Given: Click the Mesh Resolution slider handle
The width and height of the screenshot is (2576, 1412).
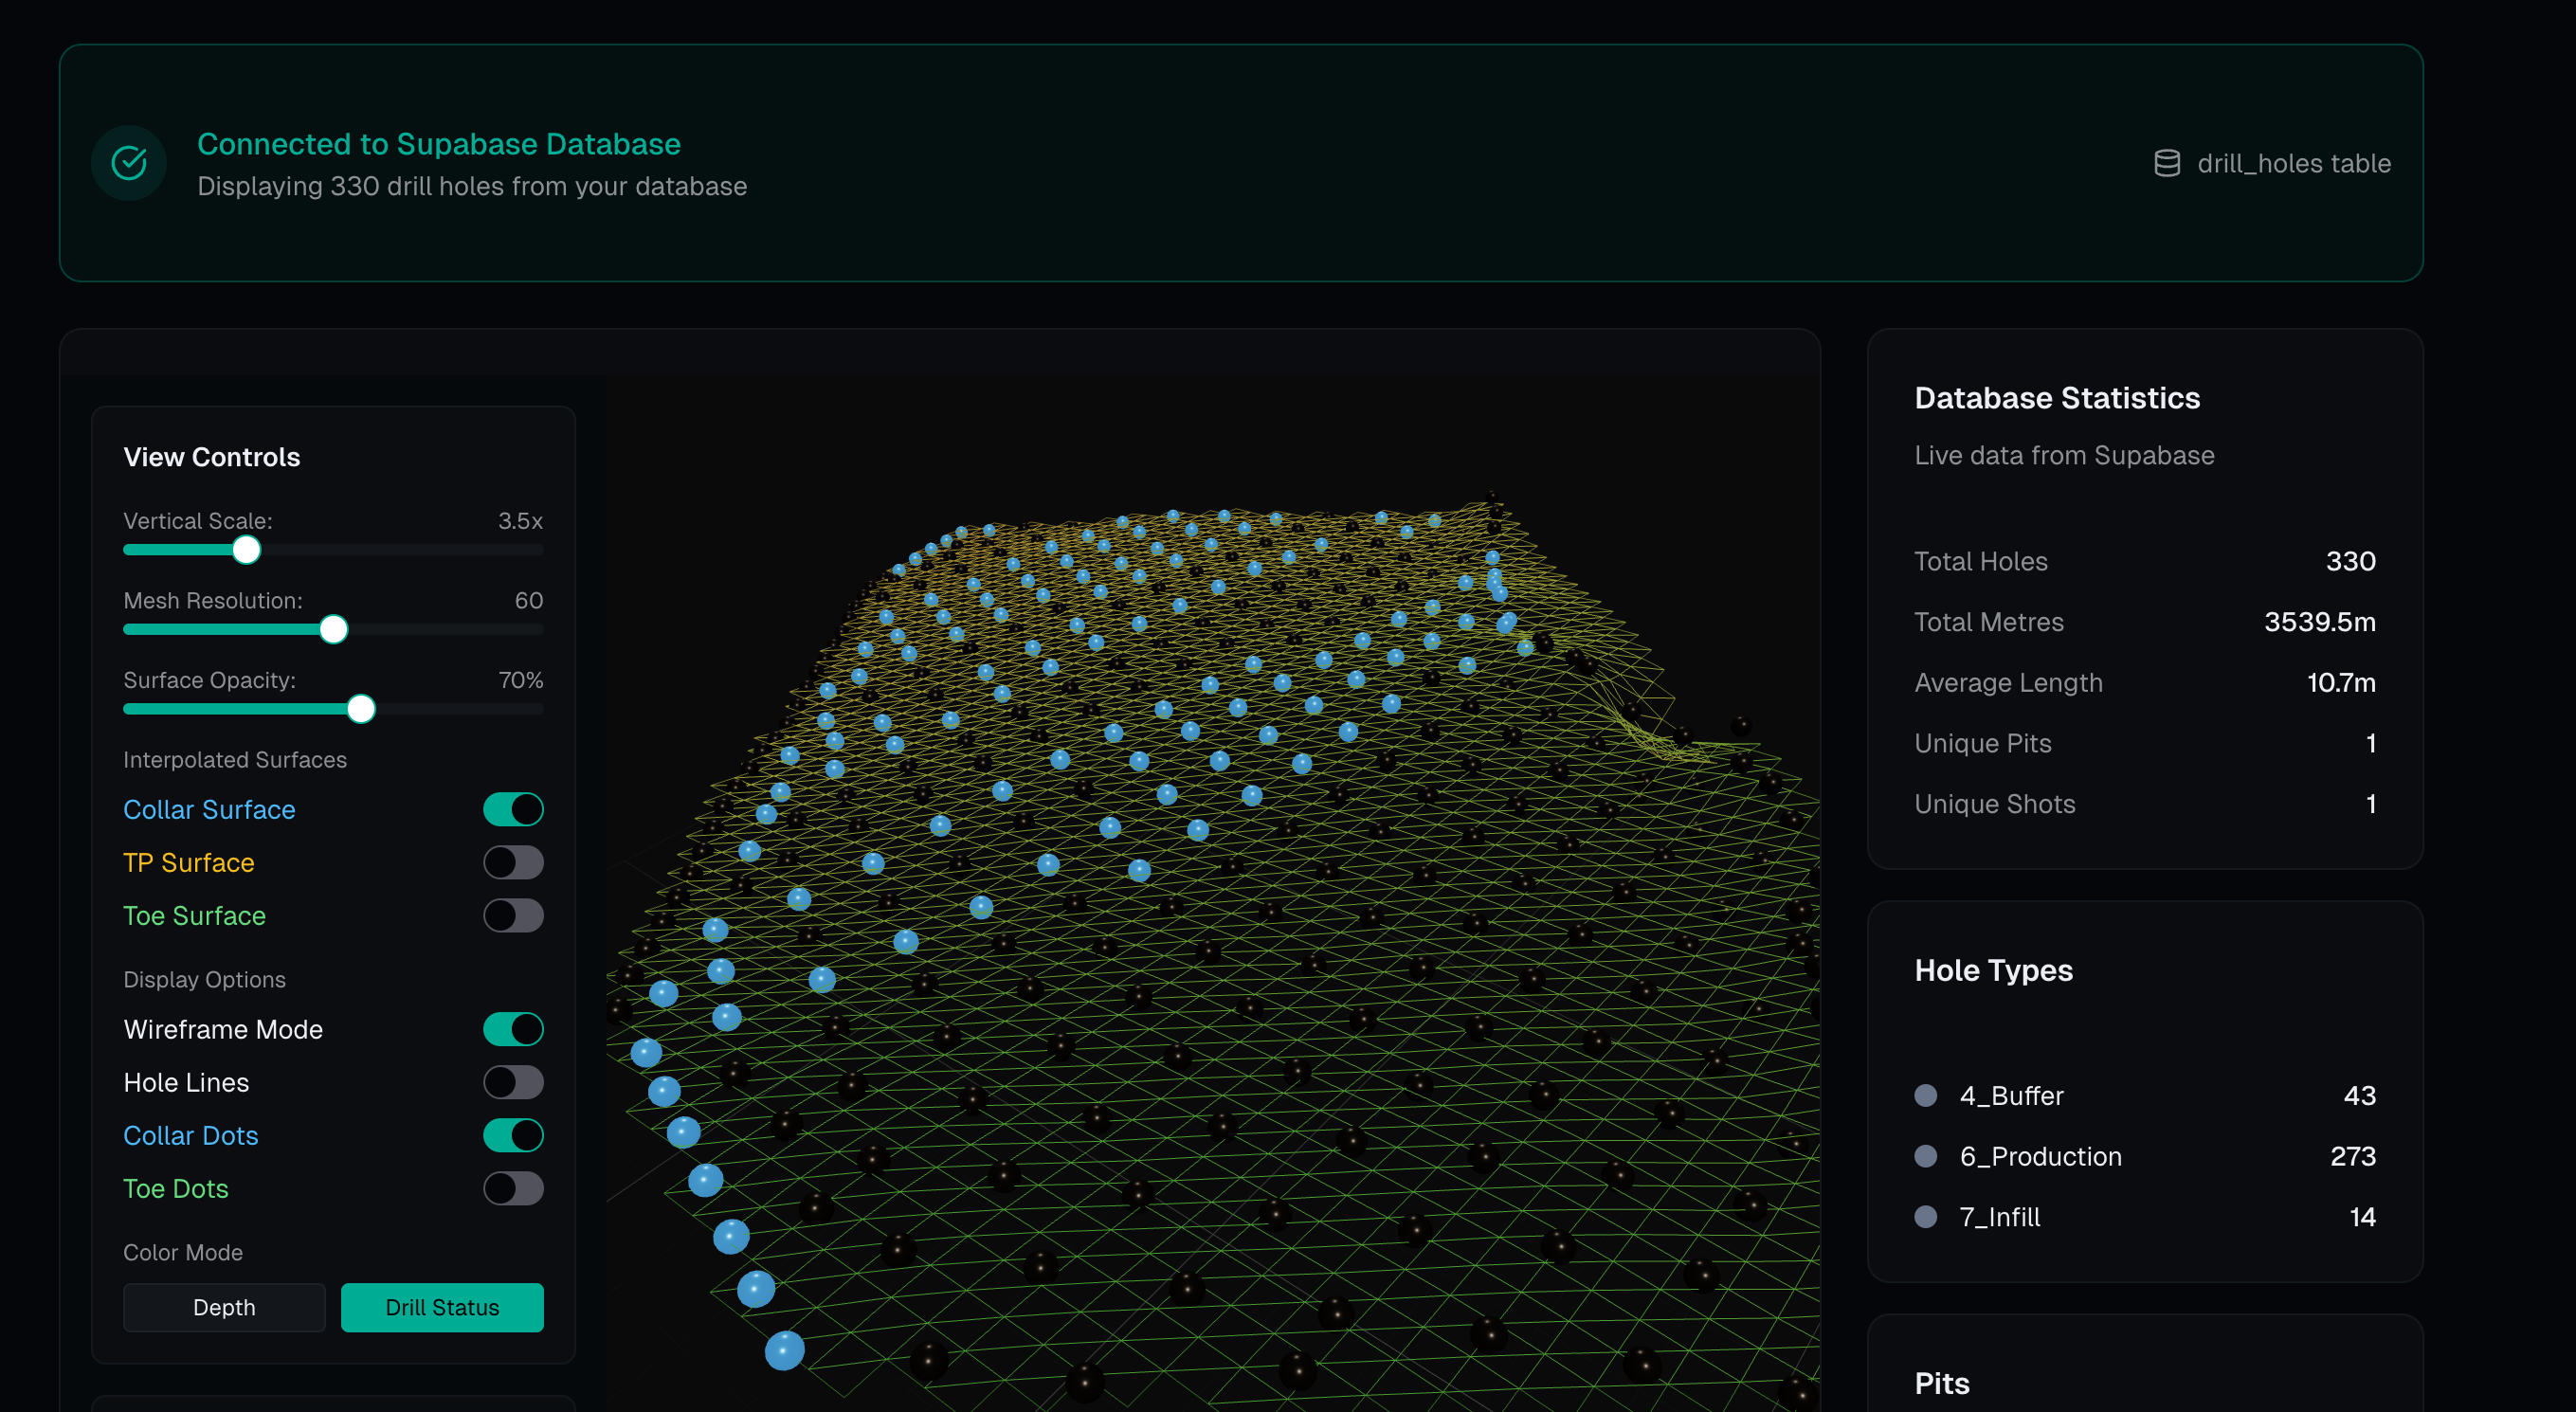Looking at the screenshot, I should (x=333, y=629).
